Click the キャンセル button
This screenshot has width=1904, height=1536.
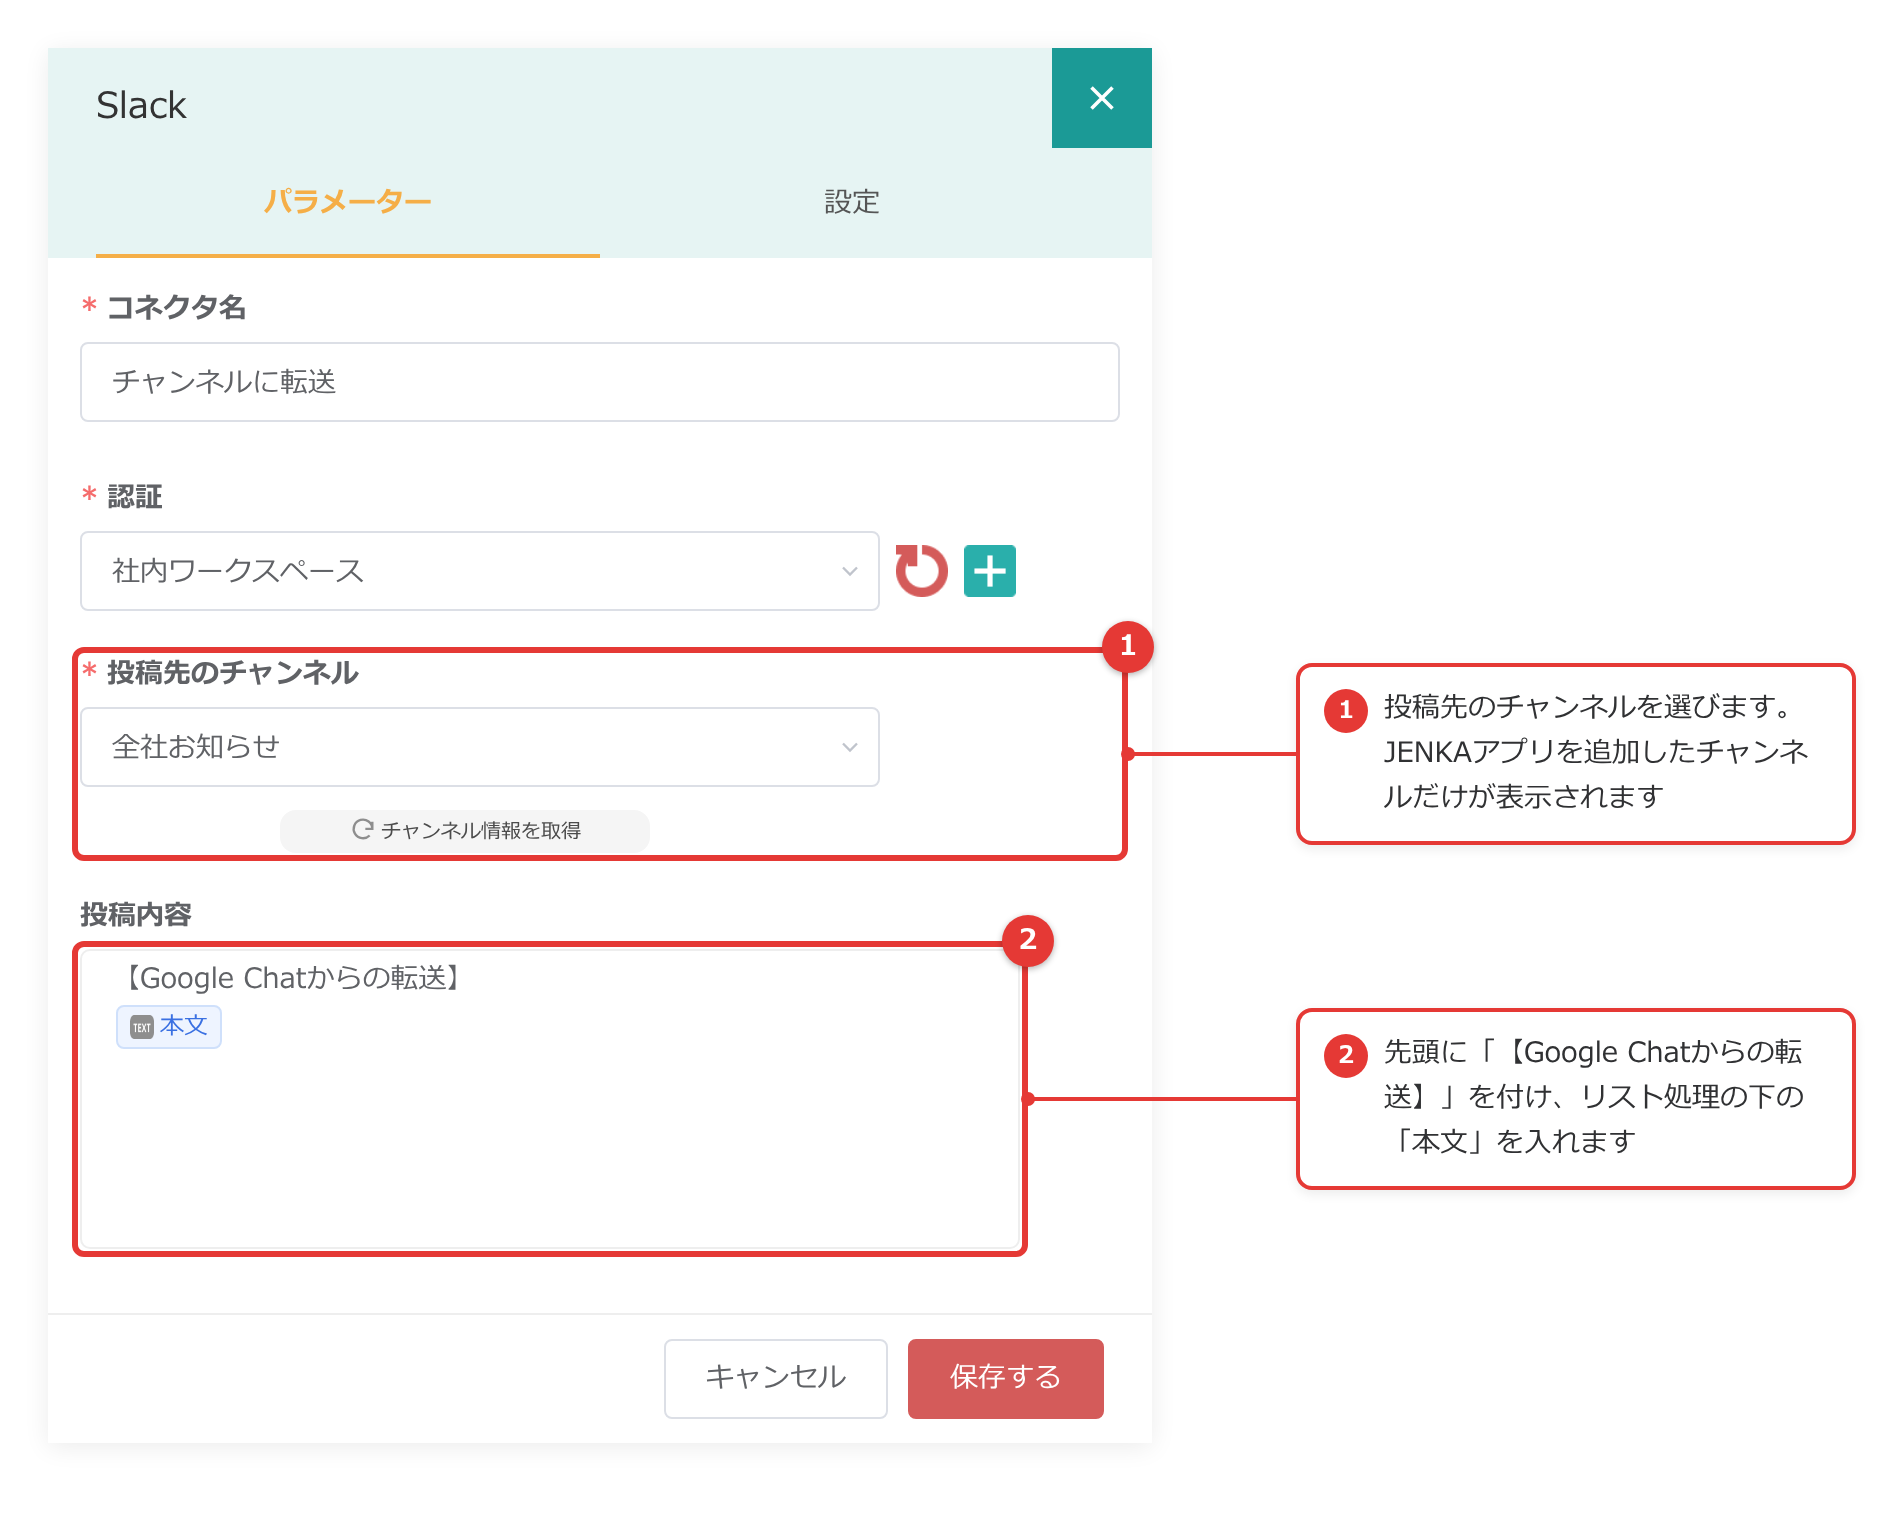(x=776, y=1378)
